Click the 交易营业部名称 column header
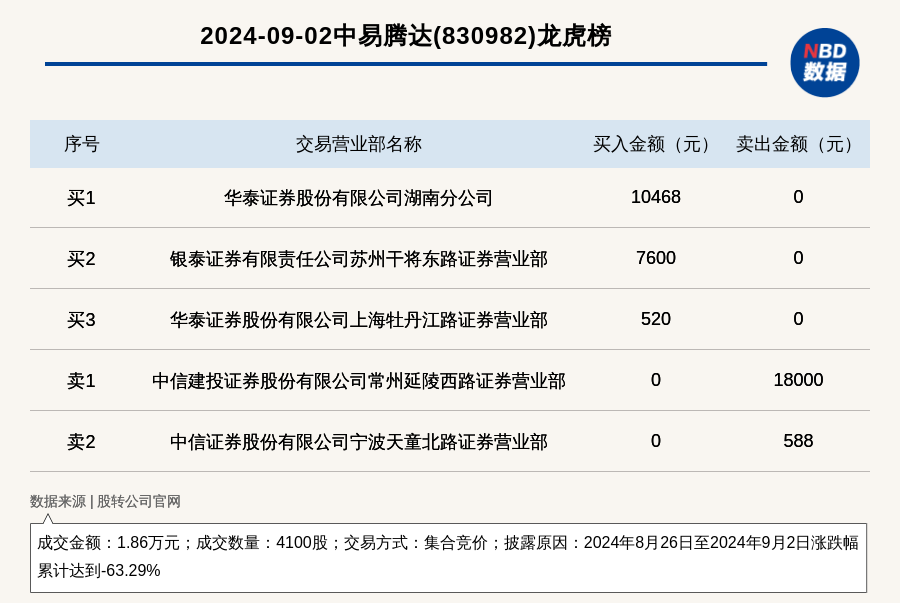The width and height of the screenshot is (900, 603). [x=359, y=144]
